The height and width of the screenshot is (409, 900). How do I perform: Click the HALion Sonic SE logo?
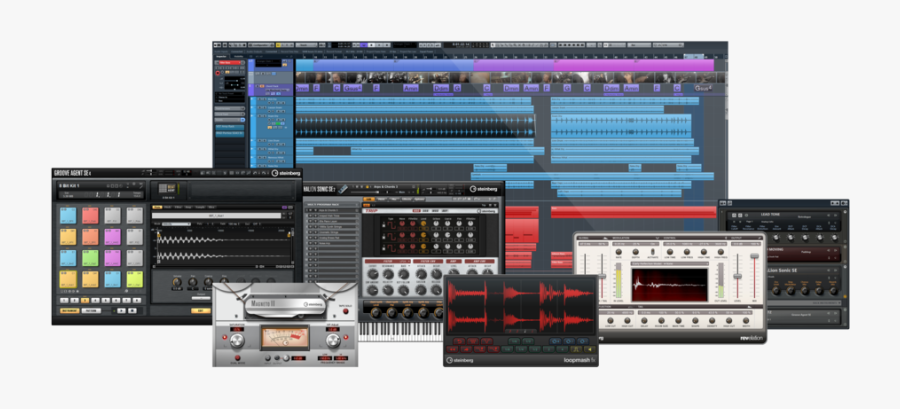pos(320,188)
